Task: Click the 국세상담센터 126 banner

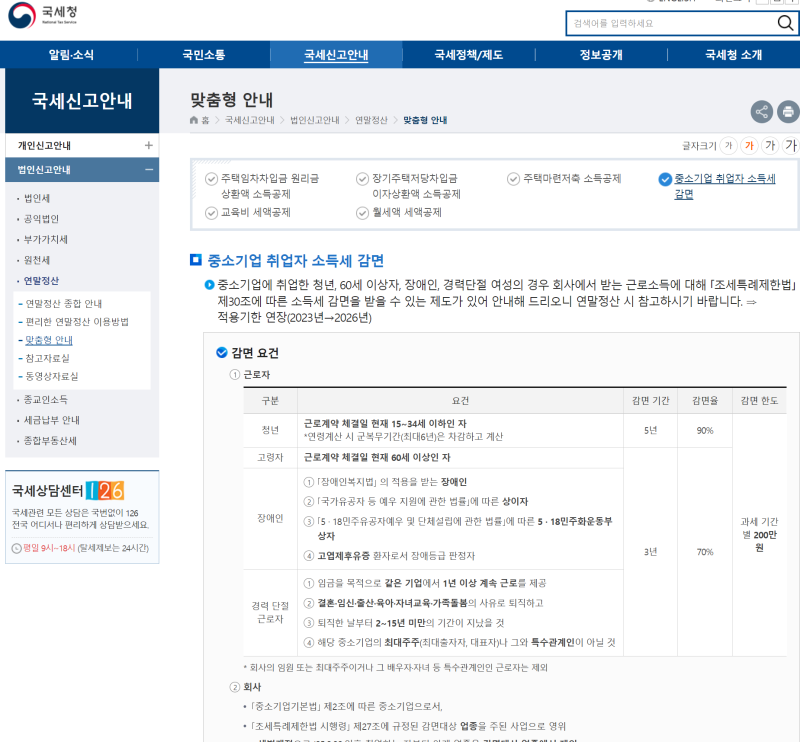Action: pyautogui.click(x=82, y=517)
